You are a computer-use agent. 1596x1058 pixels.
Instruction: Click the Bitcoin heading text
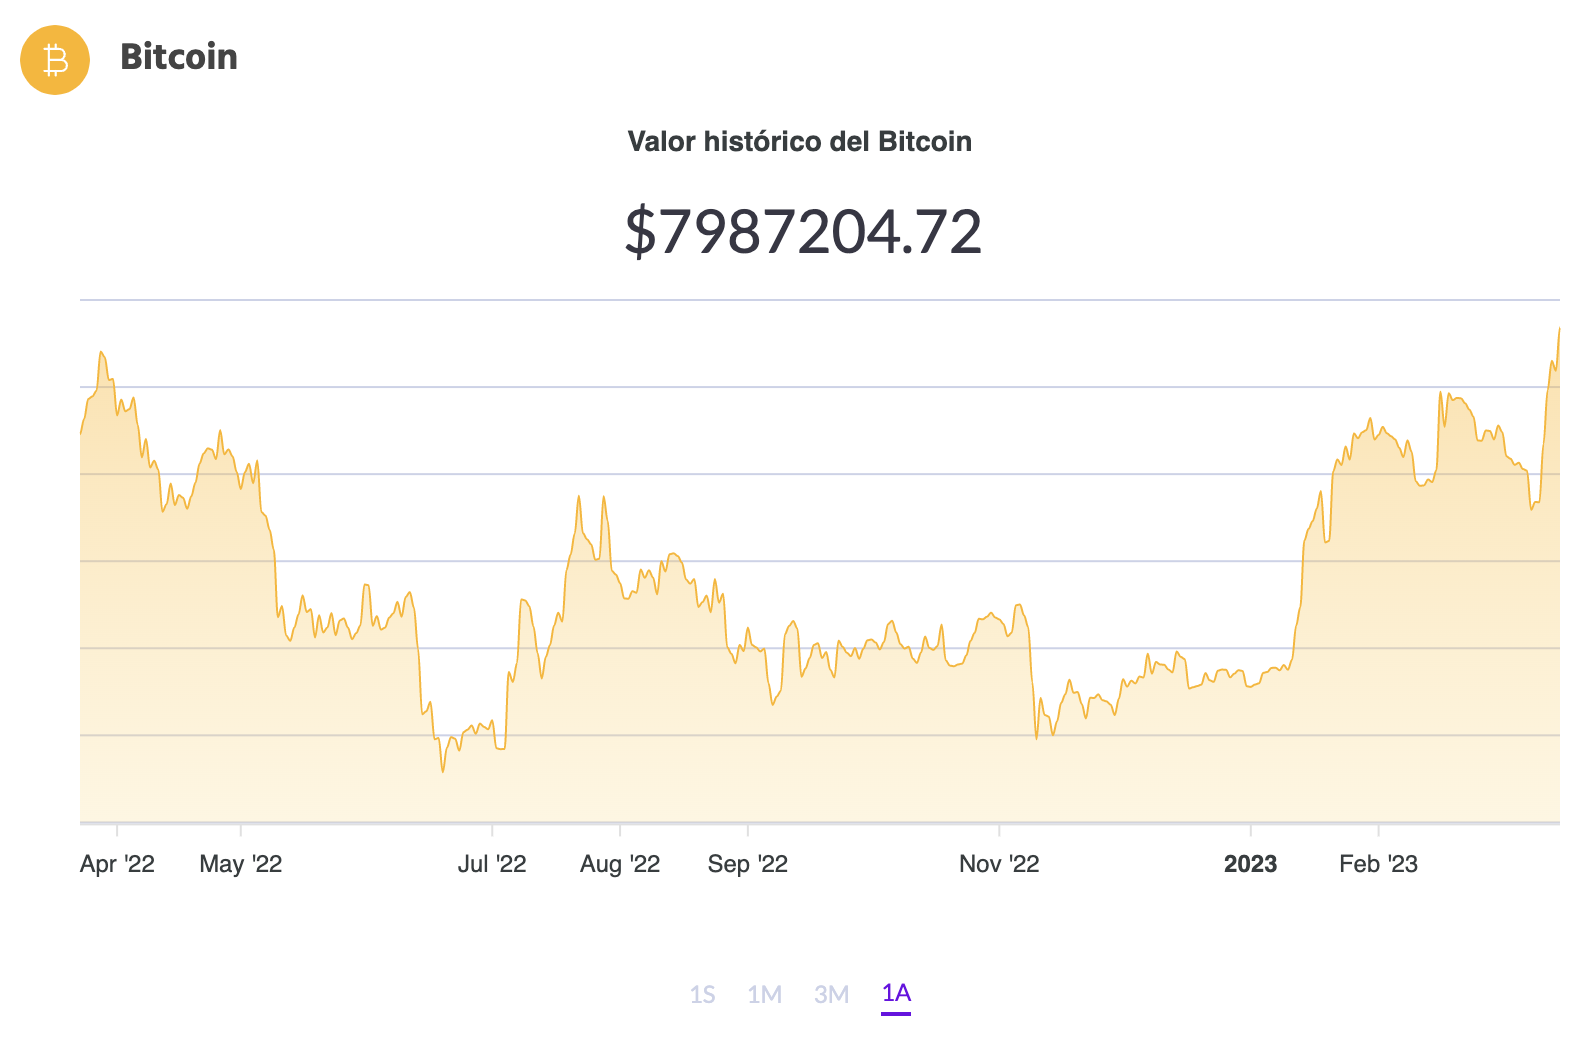coord(179,57)
